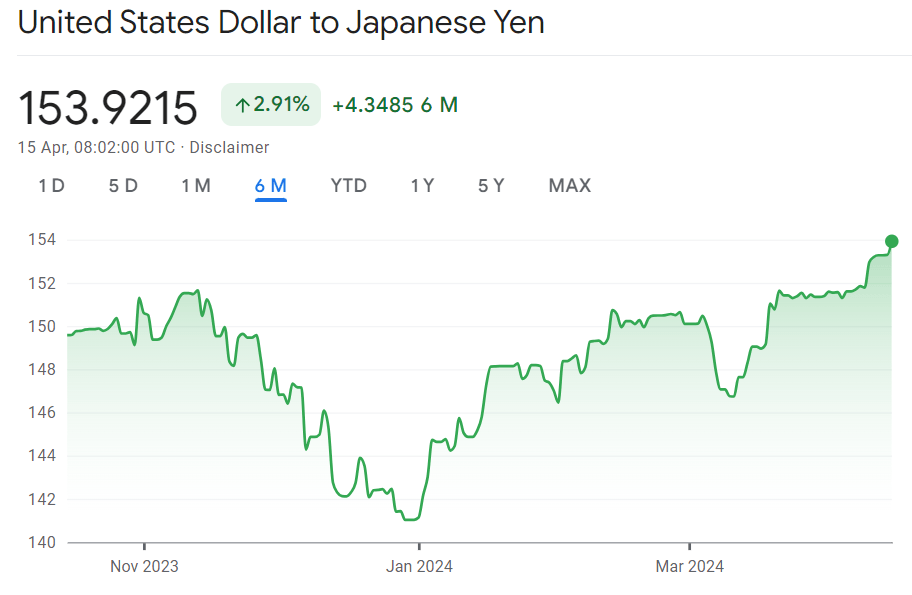Switch to the 5 D range tab
This screenshot has height=595, width=912.
tap(123, 186)
